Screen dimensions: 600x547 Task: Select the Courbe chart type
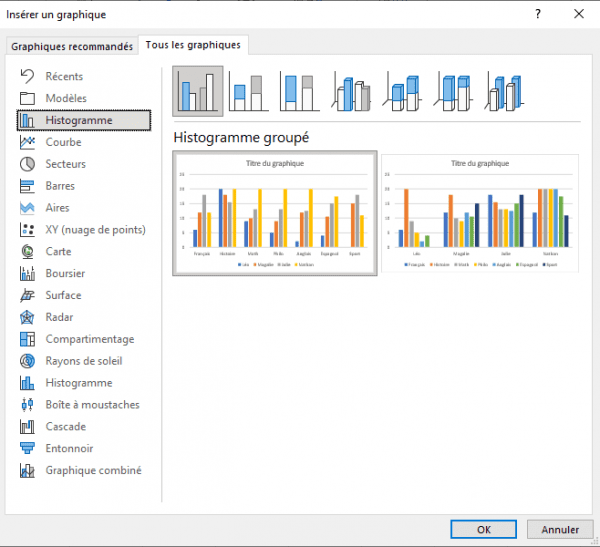(x=84, y=142)
